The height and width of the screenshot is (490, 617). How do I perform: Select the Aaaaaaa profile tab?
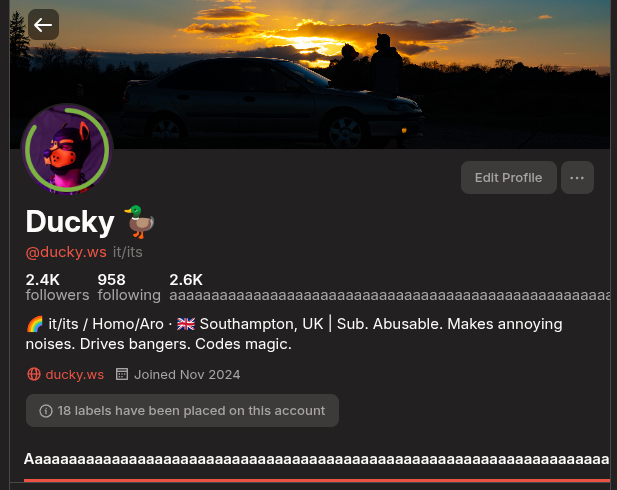pyautogui.click(x=317, y=459)
